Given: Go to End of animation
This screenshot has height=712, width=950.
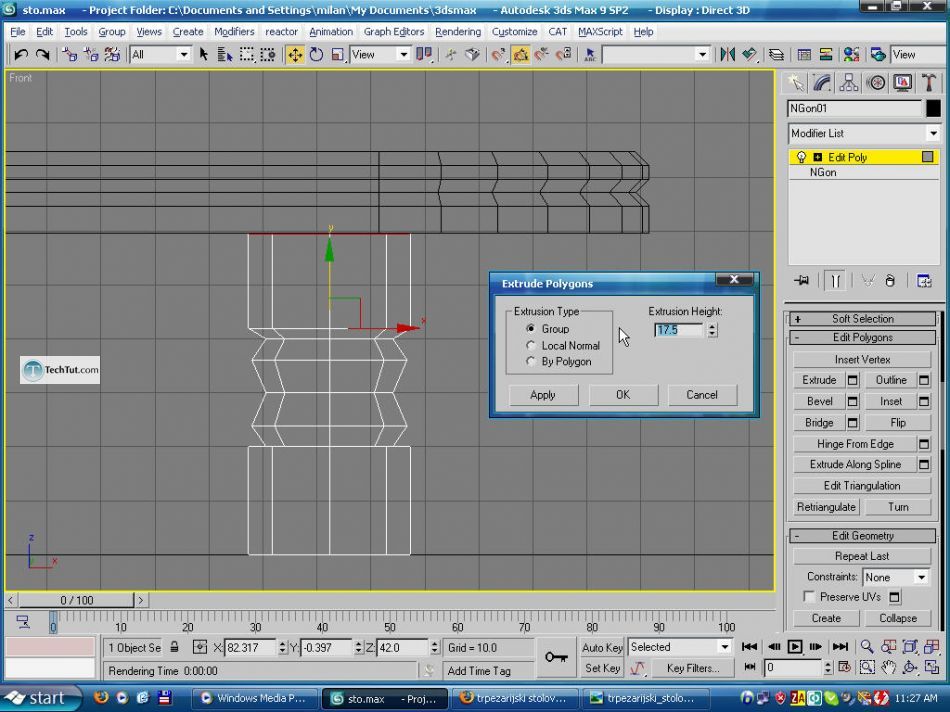Looking at the screenshot, I should pos(840,647).
